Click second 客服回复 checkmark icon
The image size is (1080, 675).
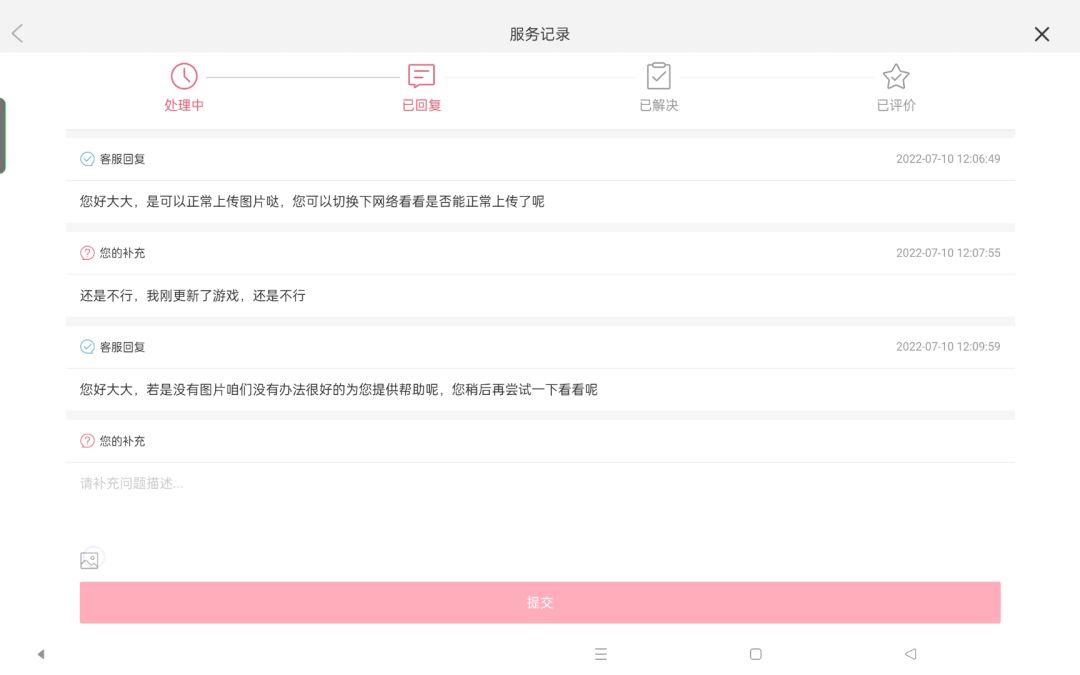click(x=87, y=347)
